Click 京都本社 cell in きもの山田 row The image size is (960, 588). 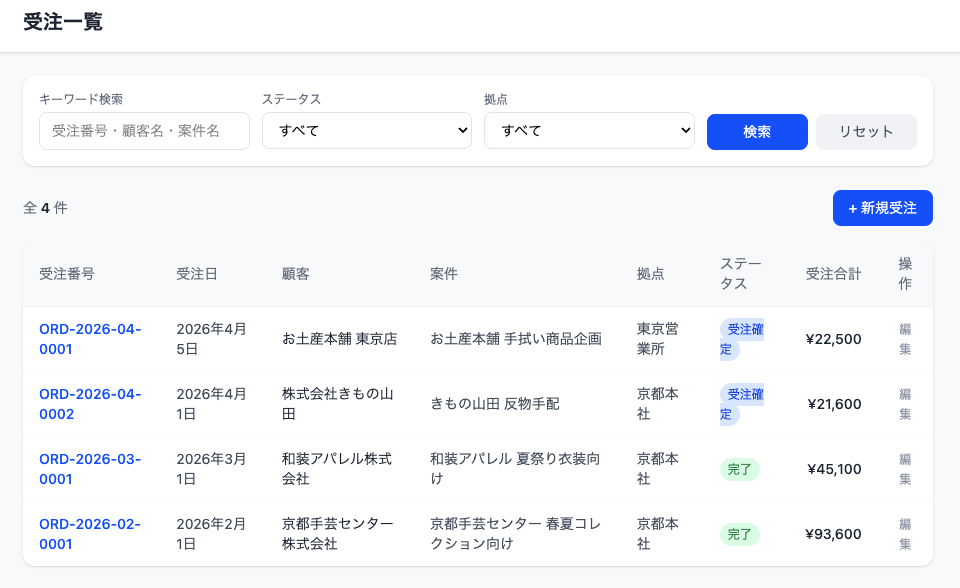(658, 404)
